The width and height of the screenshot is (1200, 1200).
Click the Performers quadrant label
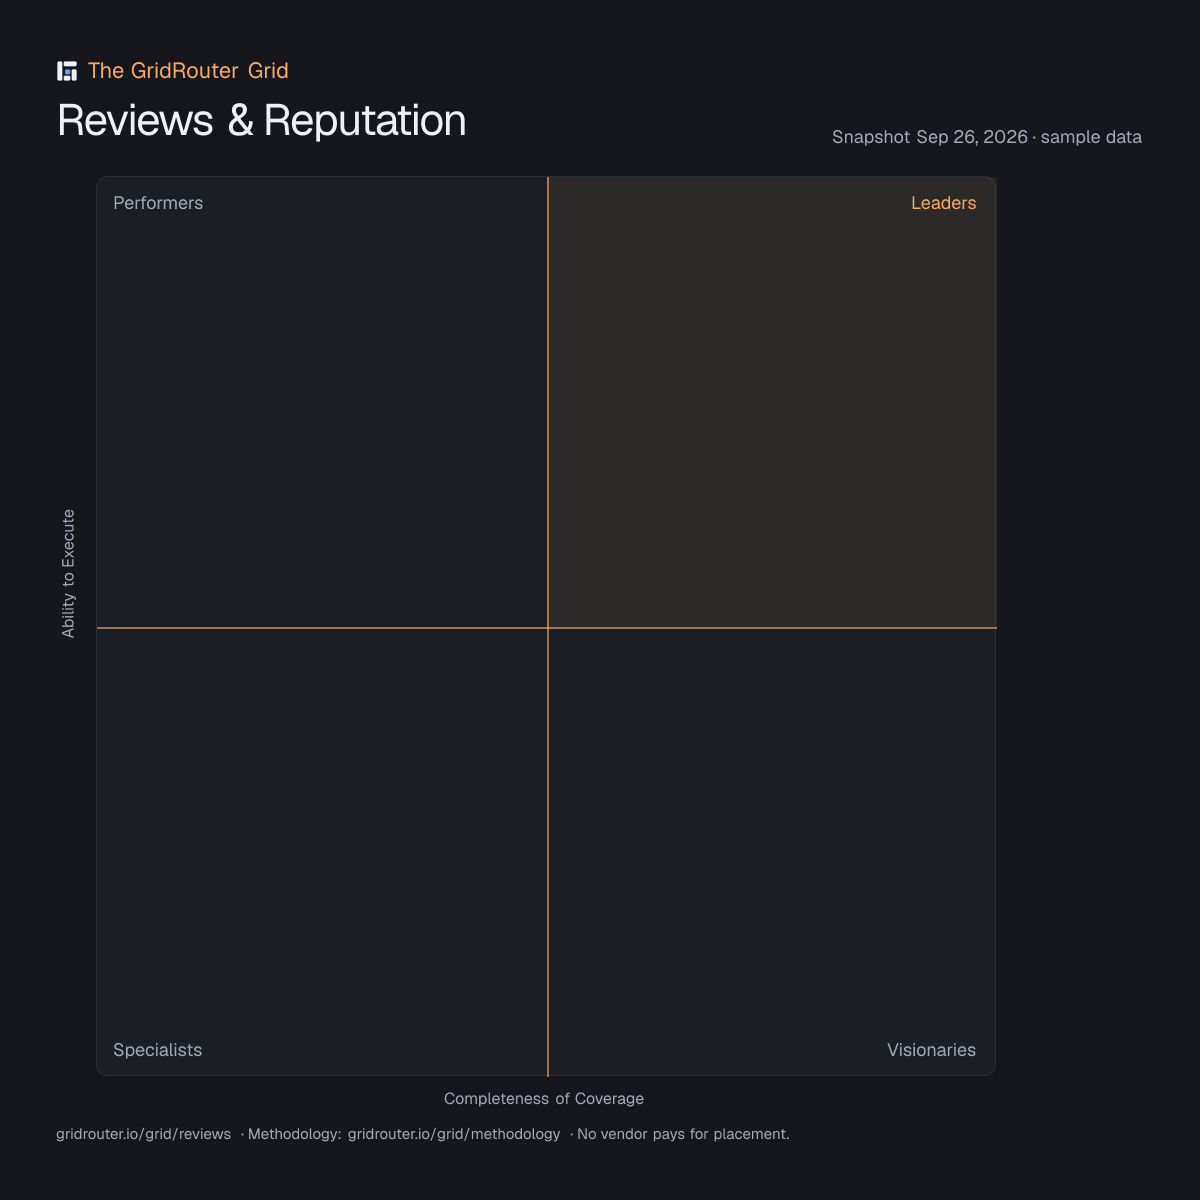[158, 203]
